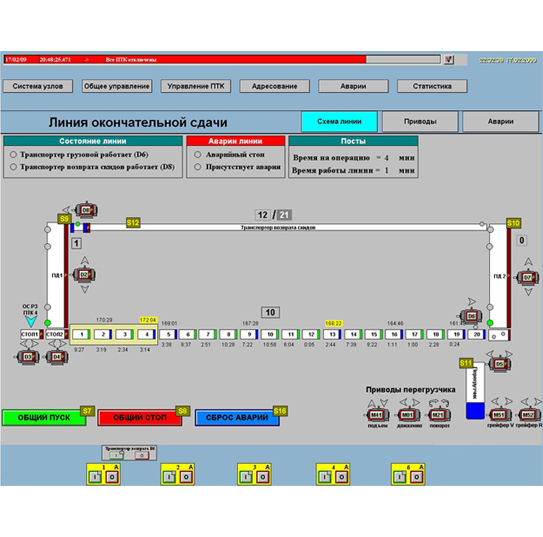This screenshot has height=537, width=543.
Task: Click the down arrow below motor D7
Action: tap(528, 292)
